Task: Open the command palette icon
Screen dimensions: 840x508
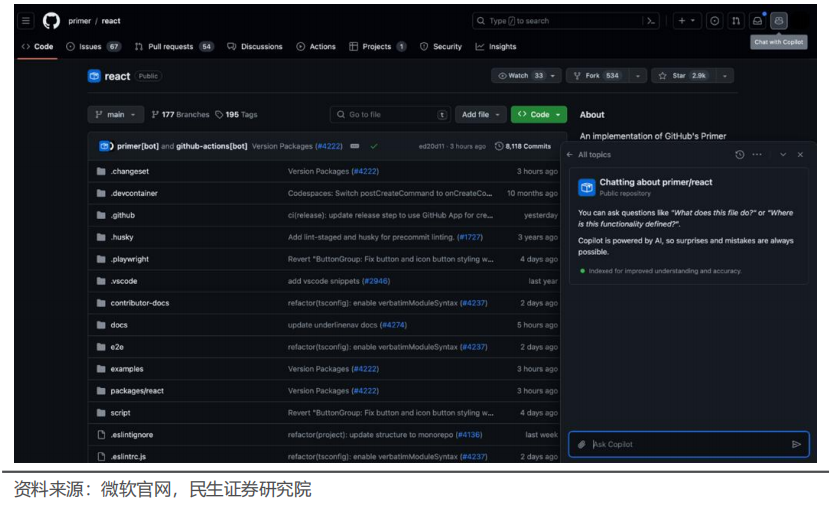Action: [x=651, y=21]
